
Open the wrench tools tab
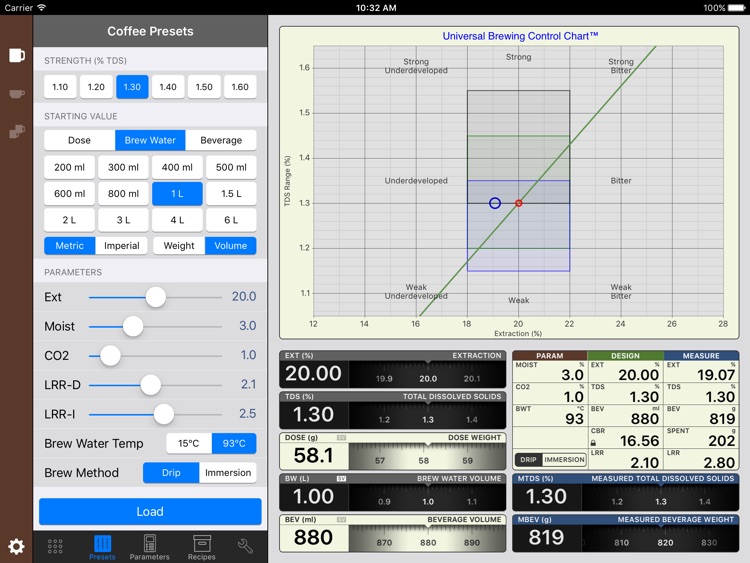(245, 546)
